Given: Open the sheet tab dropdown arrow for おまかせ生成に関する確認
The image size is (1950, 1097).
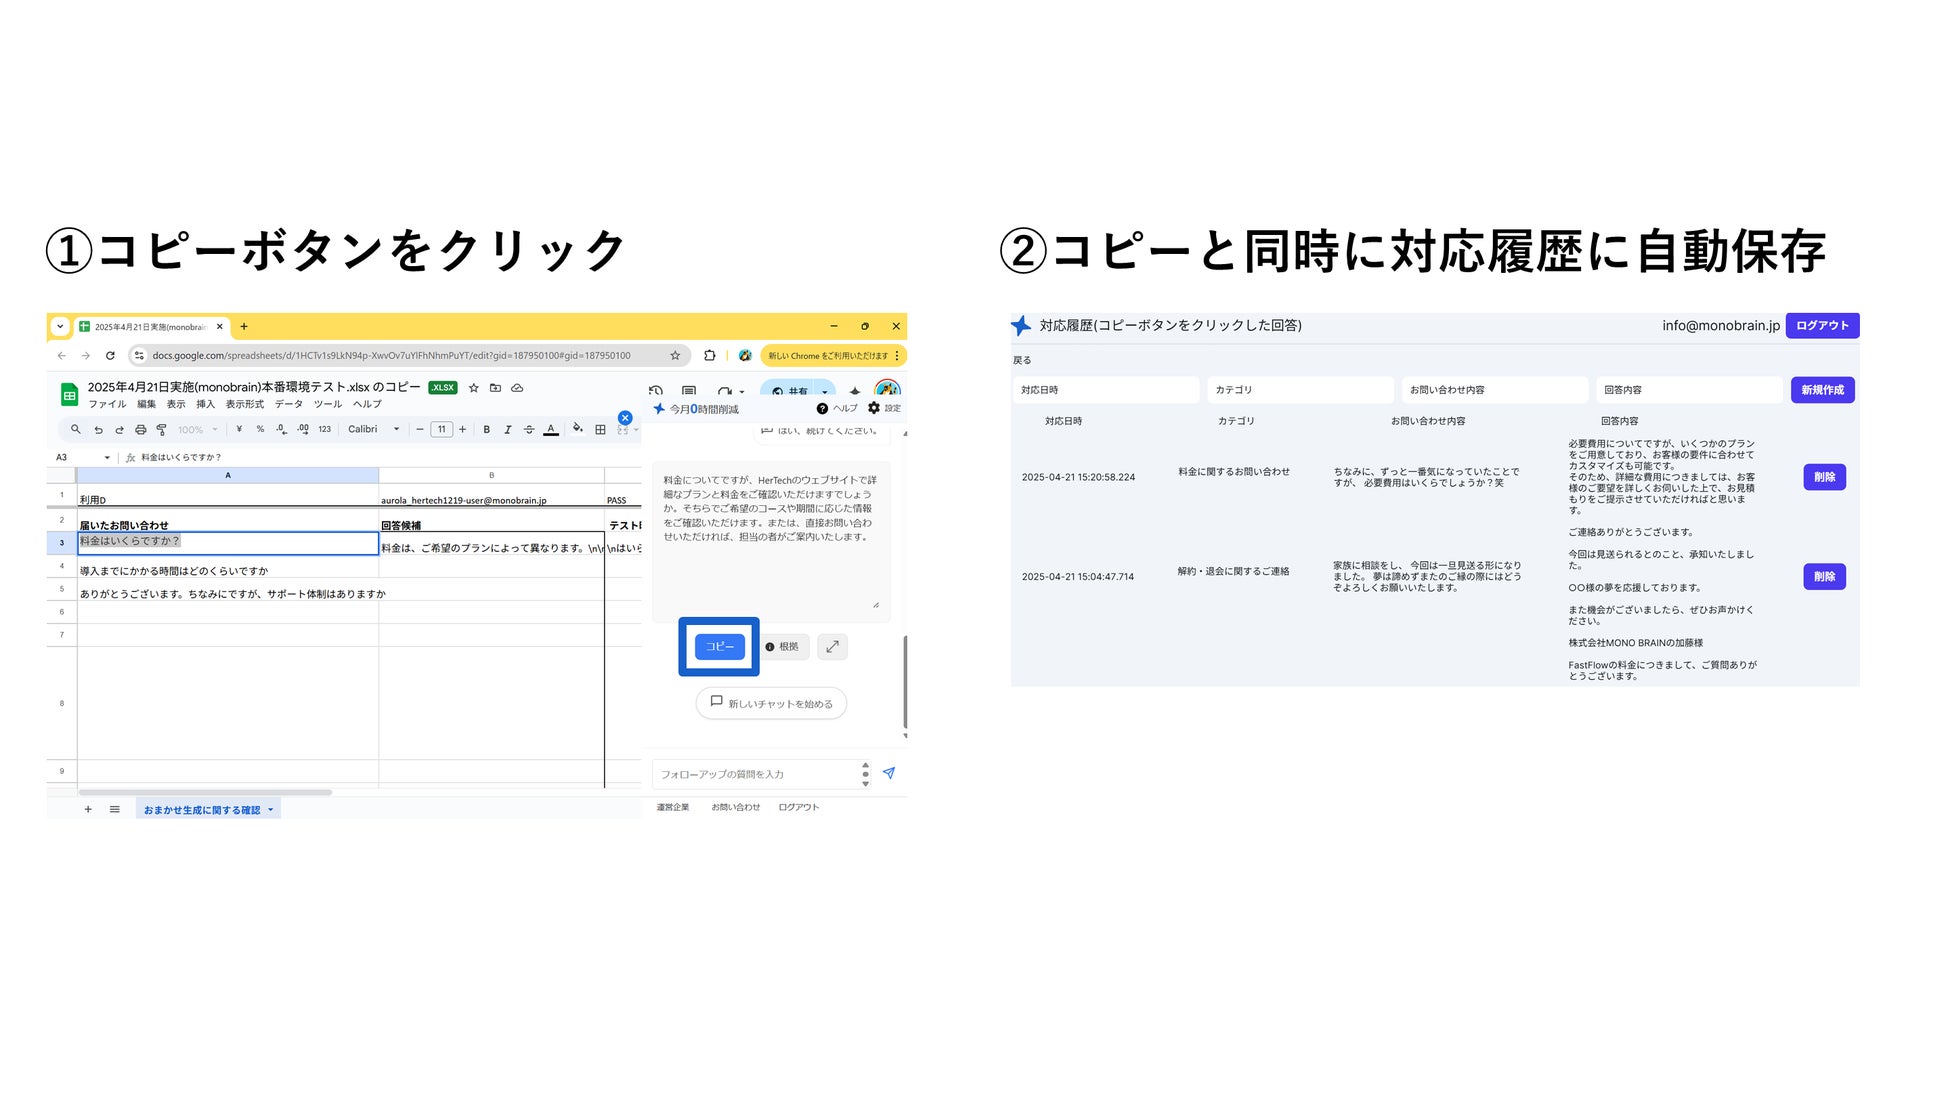Looking at the screenshot, I should pyautogui.click(x=271, y=810).
